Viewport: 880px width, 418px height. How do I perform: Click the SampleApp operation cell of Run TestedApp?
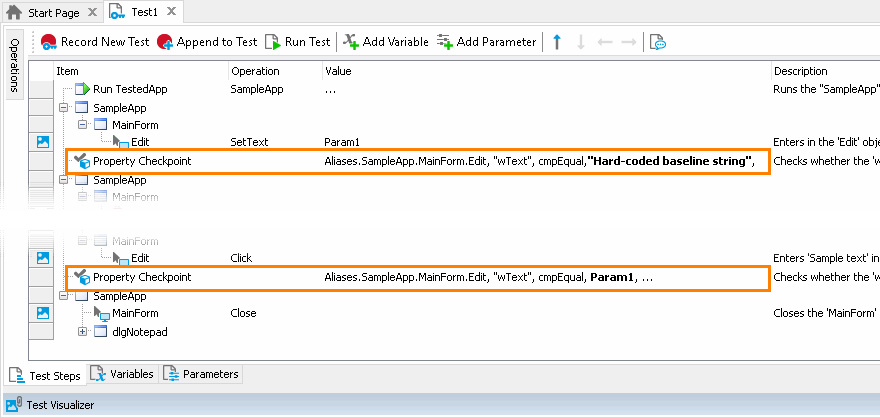click(257, 89)
